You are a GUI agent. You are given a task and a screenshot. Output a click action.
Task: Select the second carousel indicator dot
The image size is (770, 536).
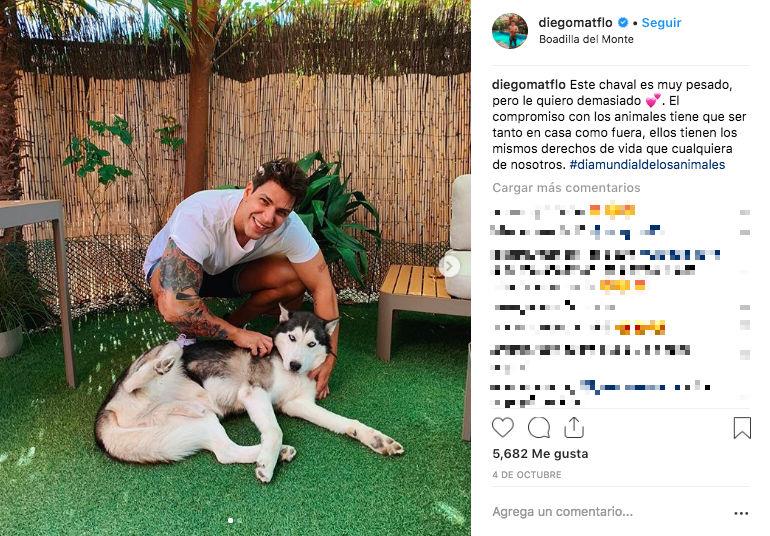[239, 520]
